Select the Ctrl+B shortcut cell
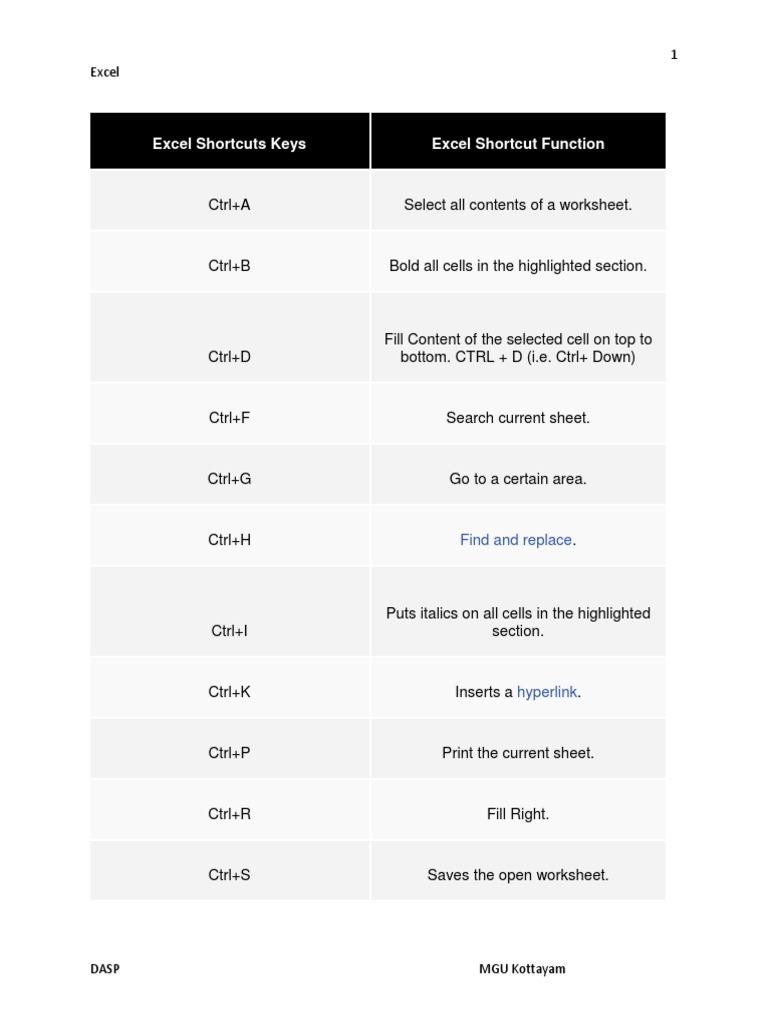Viewport: 768px width, 1024px height. tap(229, 266)
